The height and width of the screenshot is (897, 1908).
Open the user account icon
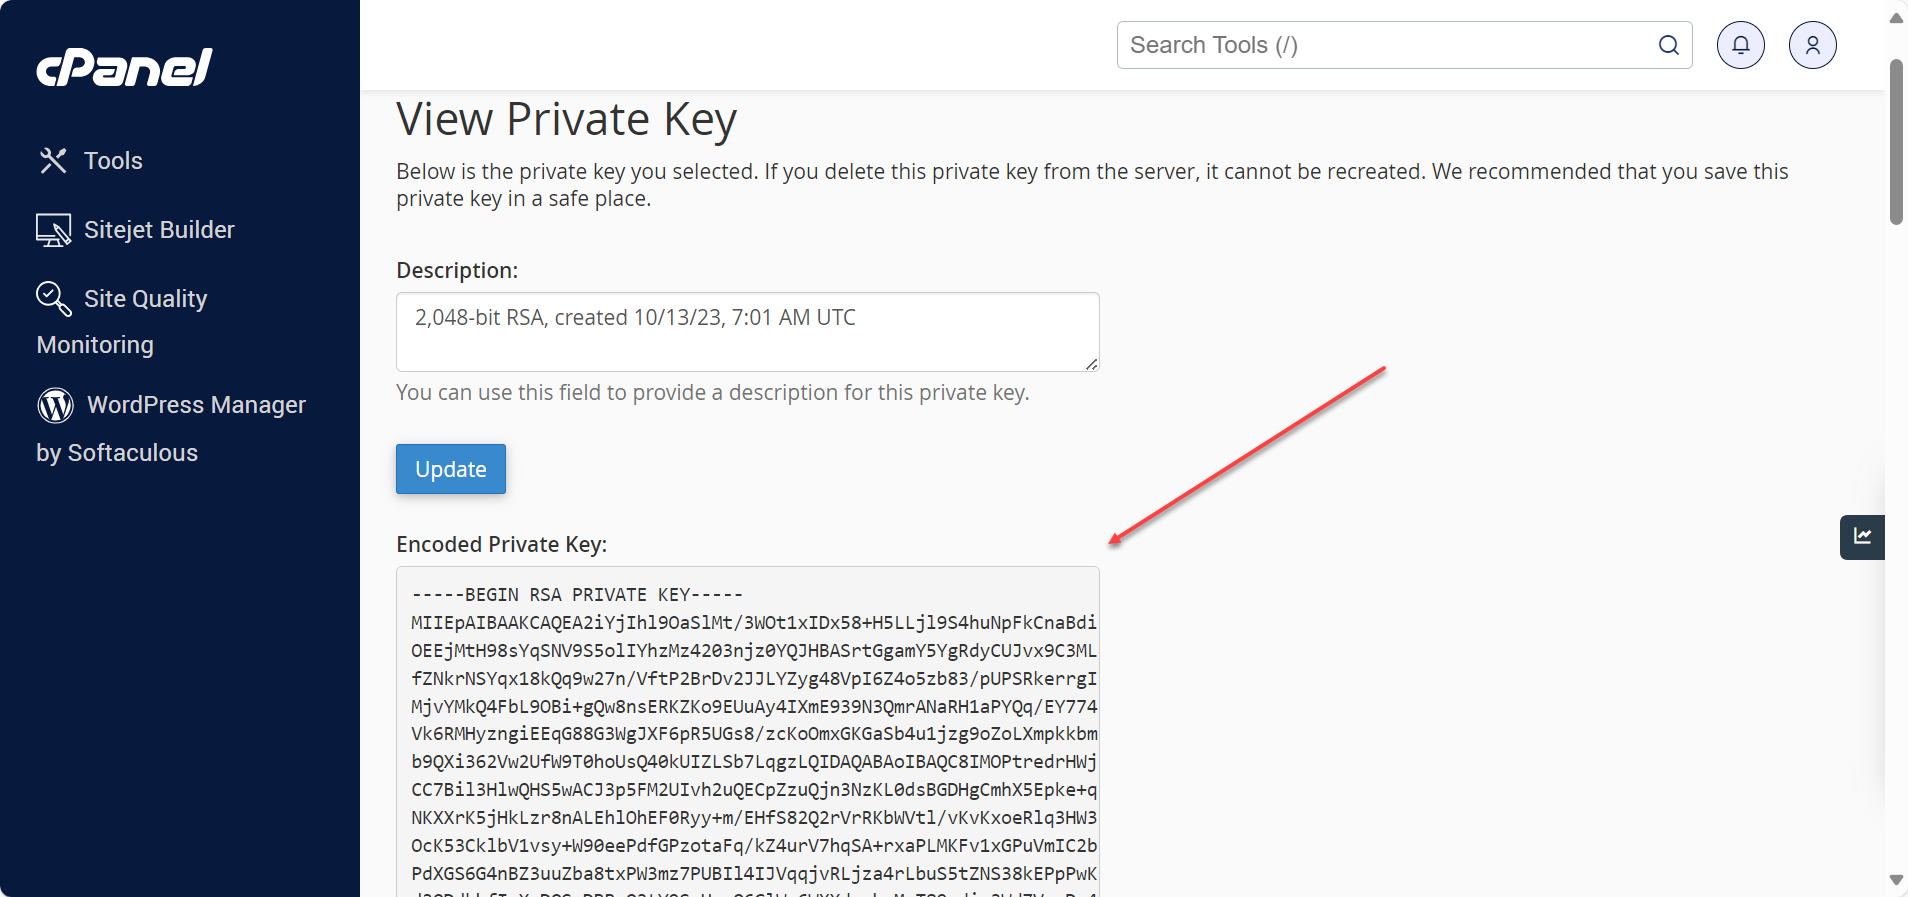1812,44
